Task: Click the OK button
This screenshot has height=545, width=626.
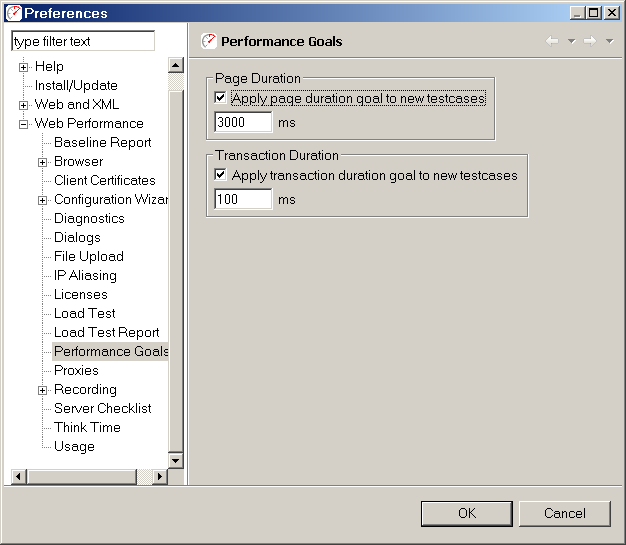Action: click(x=467, y=513)
